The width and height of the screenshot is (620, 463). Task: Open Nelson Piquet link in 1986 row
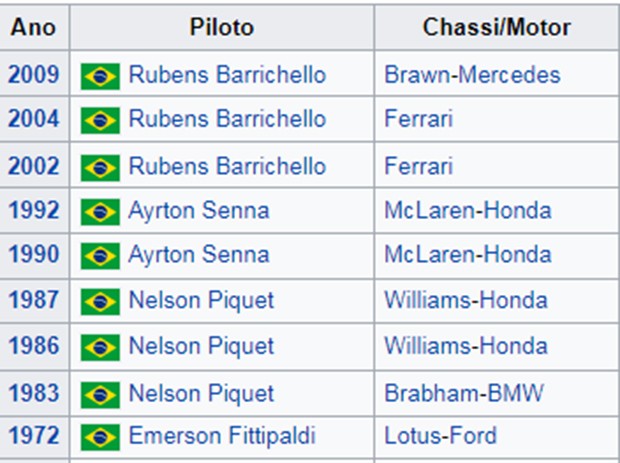tap(201, 346)
